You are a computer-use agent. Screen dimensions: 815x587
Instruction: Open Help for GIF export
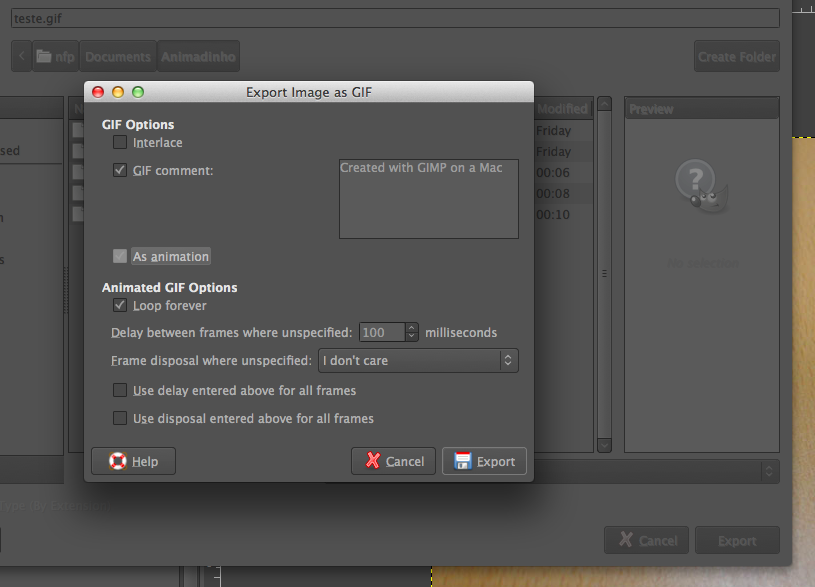133,461
